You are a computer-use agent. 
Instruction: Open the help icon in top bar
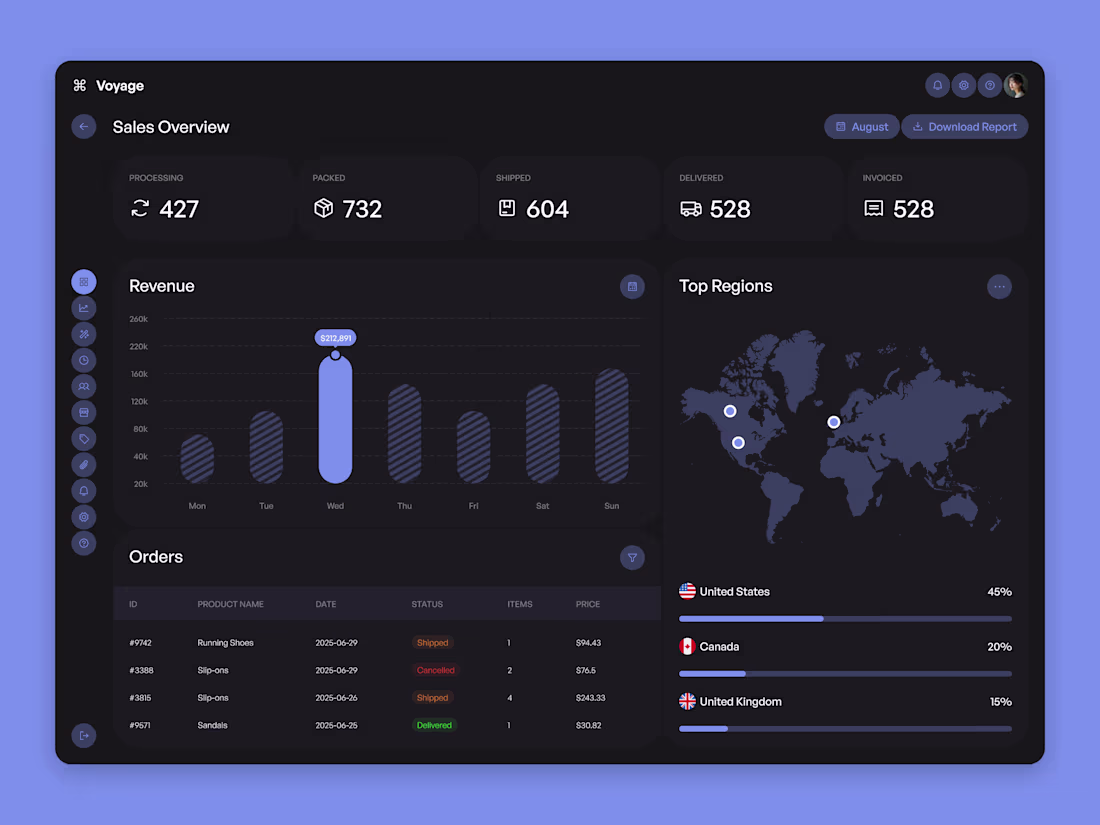(x=989, y=85)
